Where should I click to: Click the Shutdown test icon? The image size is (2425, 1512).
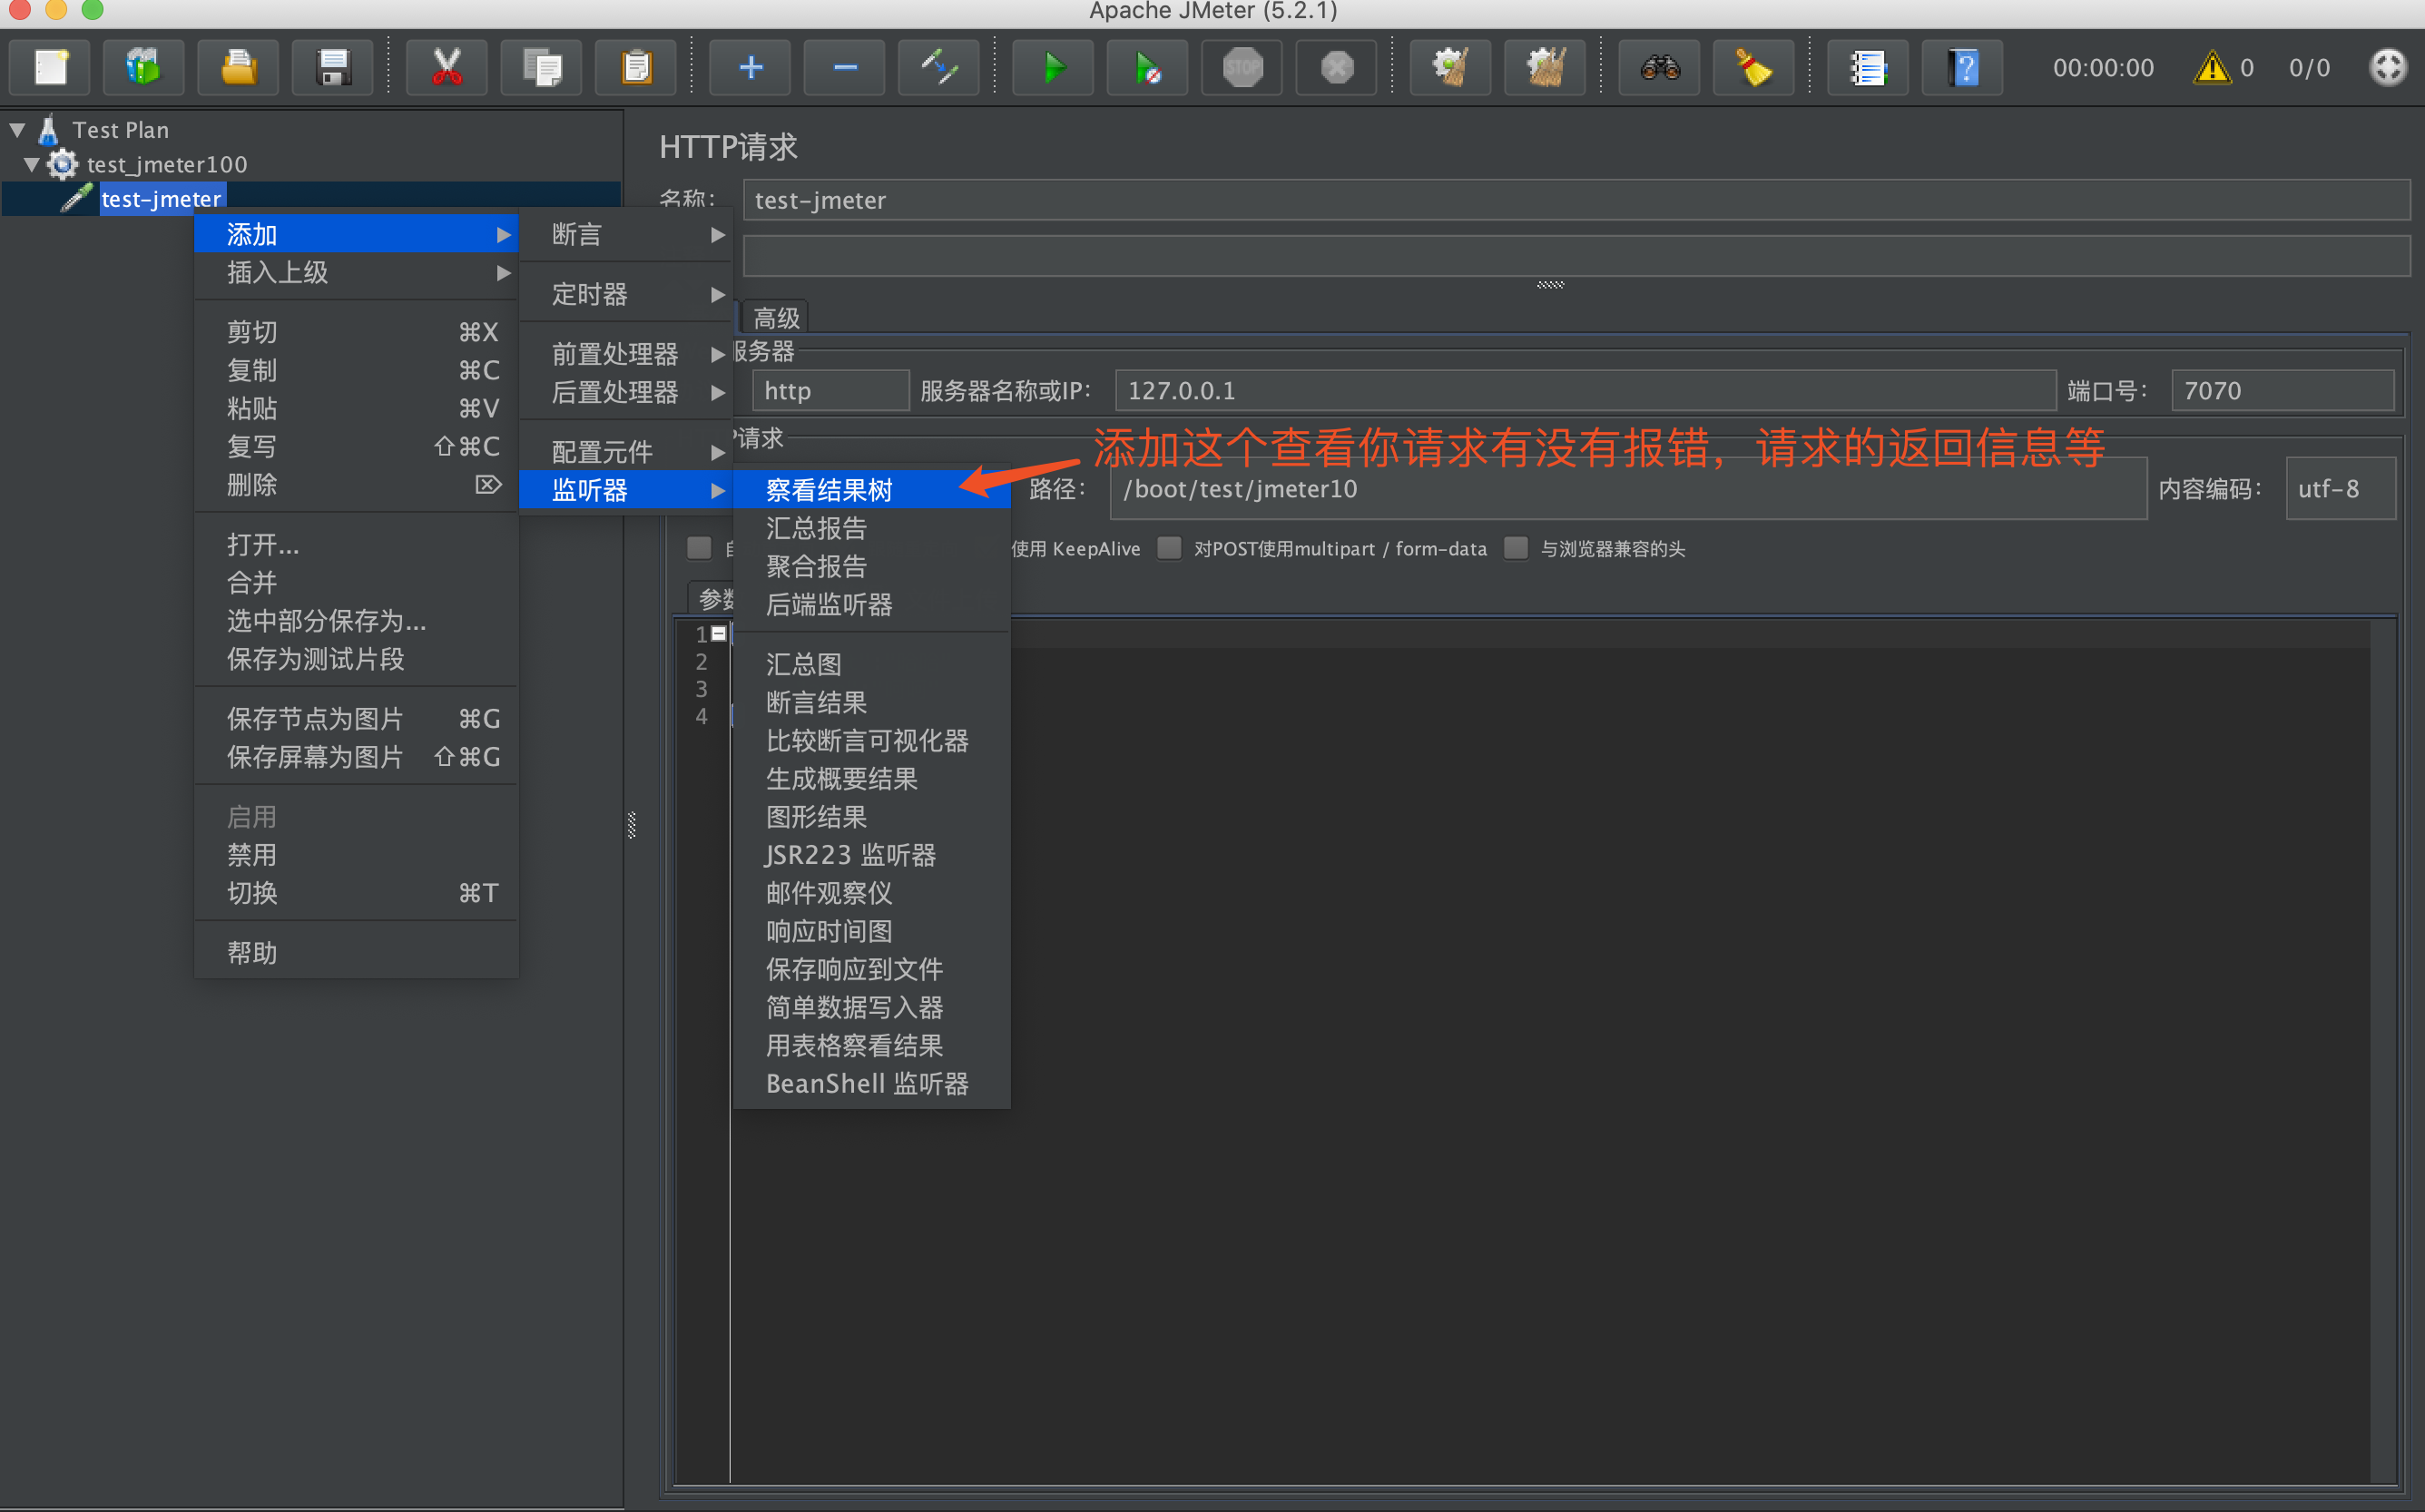[1337, 68]
